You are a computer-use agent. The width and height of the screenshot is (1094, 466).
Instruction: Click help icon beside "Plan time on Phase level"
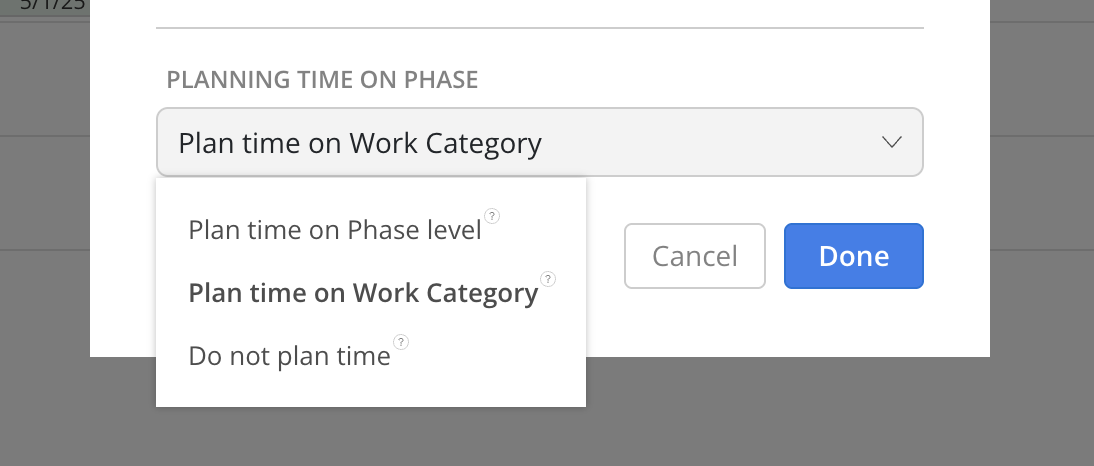click(x=491, y=216)
